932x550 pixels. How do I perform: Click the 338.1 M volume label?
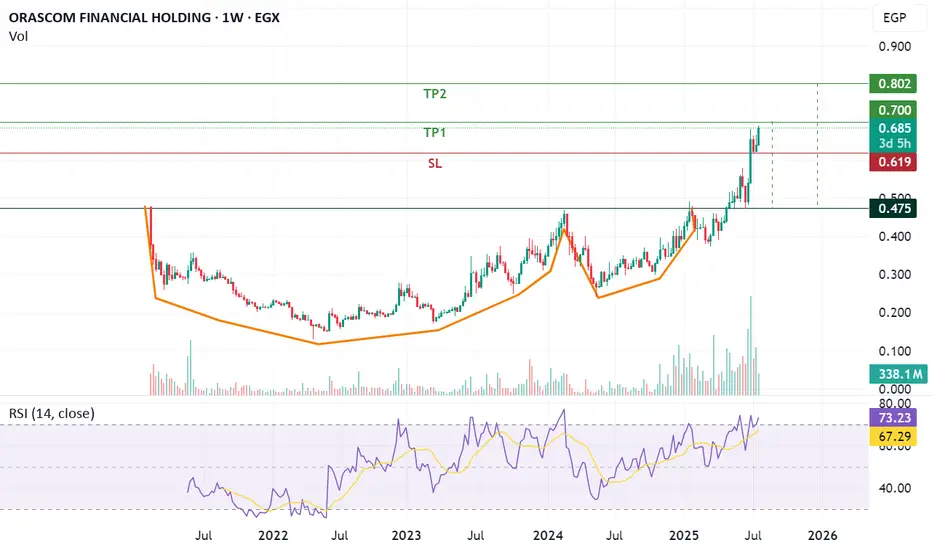click(x=900, y=374)
